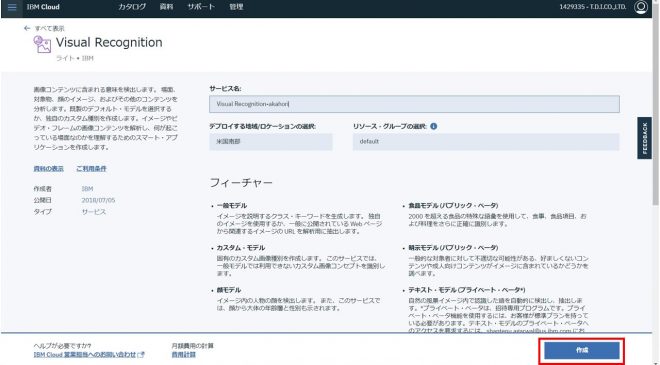The width and height of the screenshot is (660, 365).
Task: Focus the サービス名 input field
Action: [x=414, y=104]
